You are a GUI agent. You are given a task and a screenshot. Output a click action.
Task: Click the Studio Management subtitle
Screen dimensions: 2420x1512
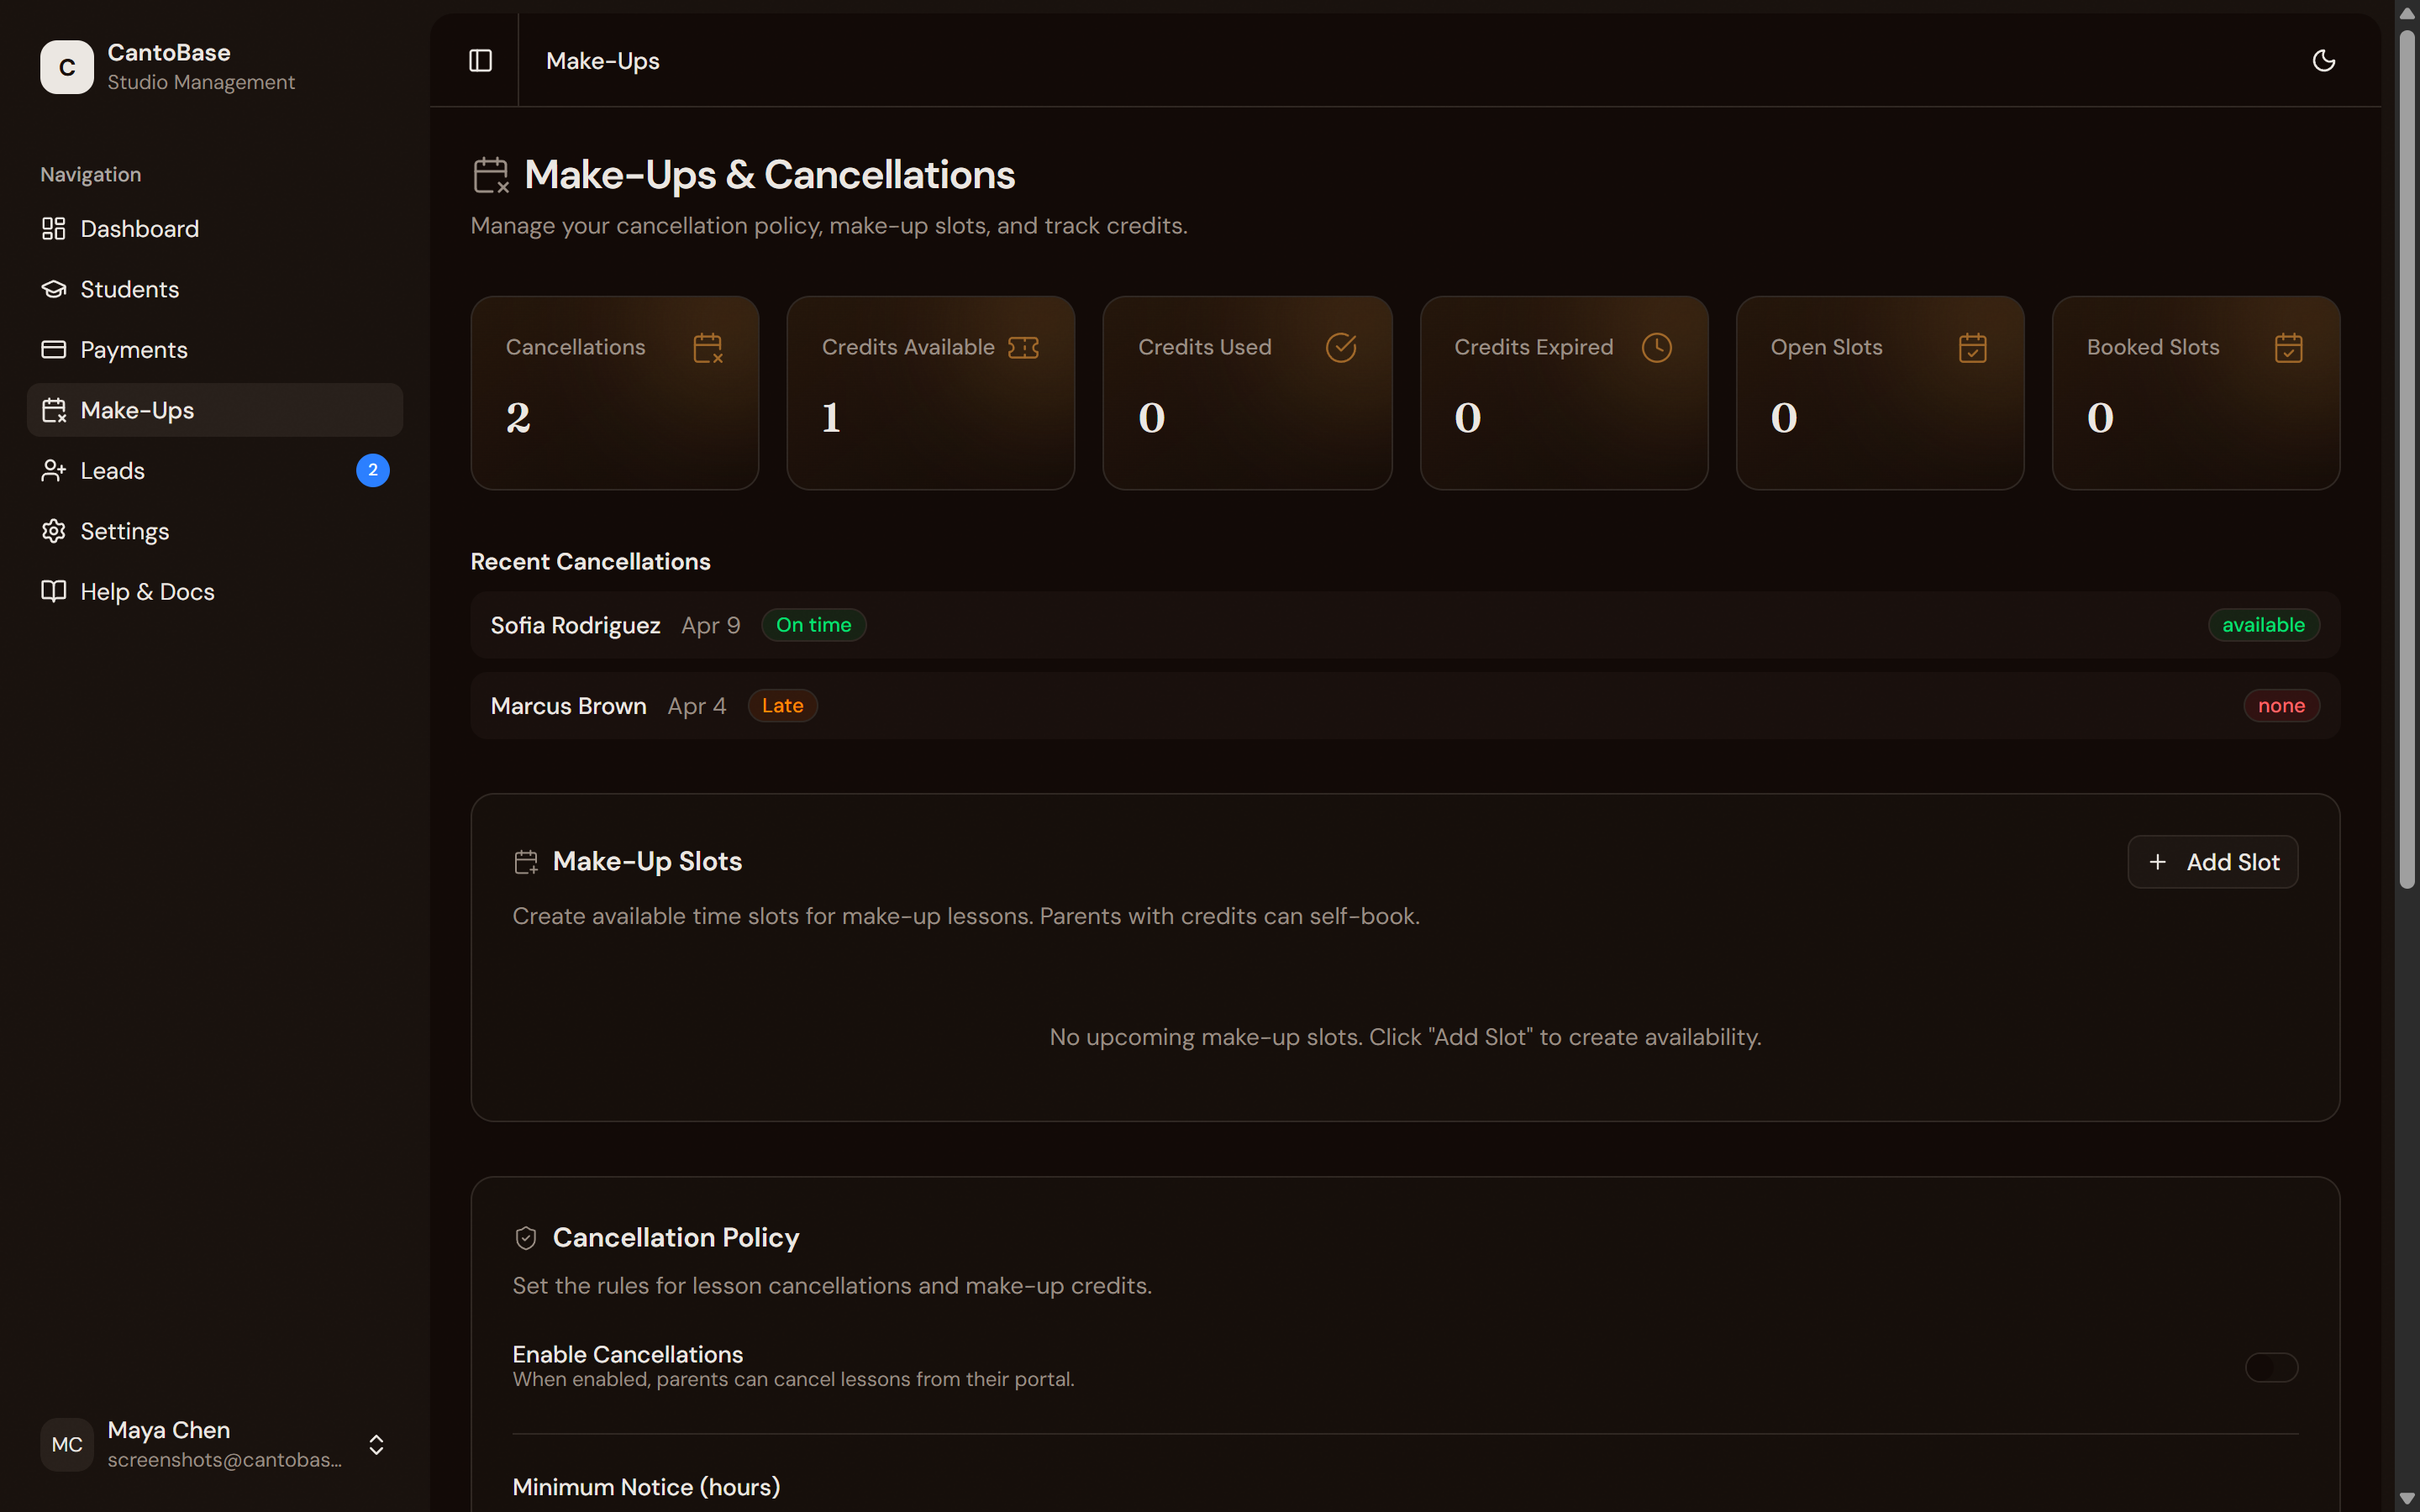(x=201, y=83)
